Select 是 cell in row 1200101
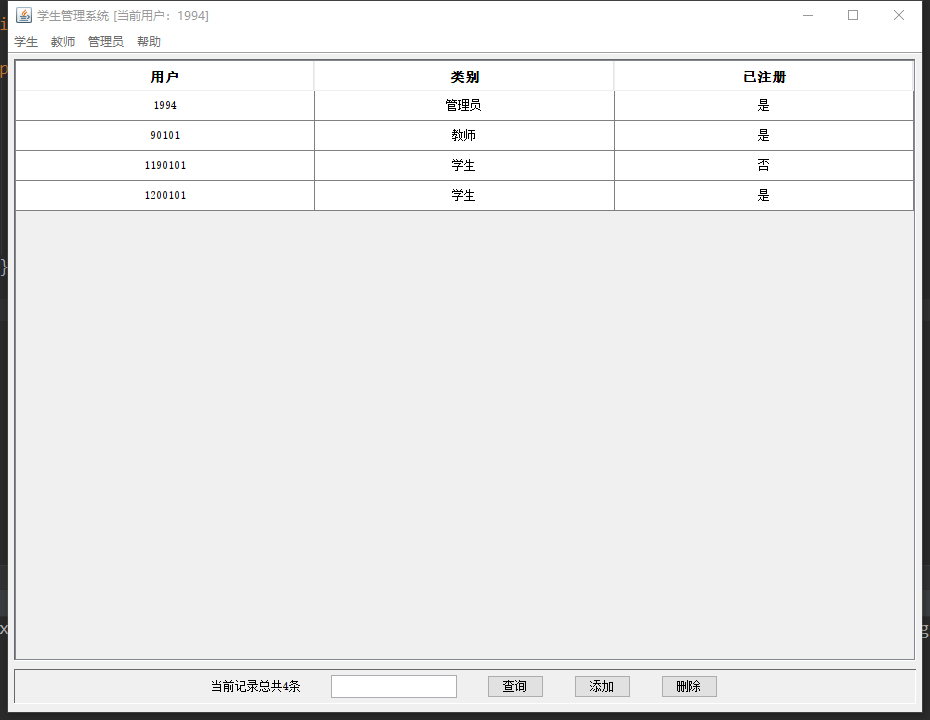The image size is (930, 720). [764, 195]
